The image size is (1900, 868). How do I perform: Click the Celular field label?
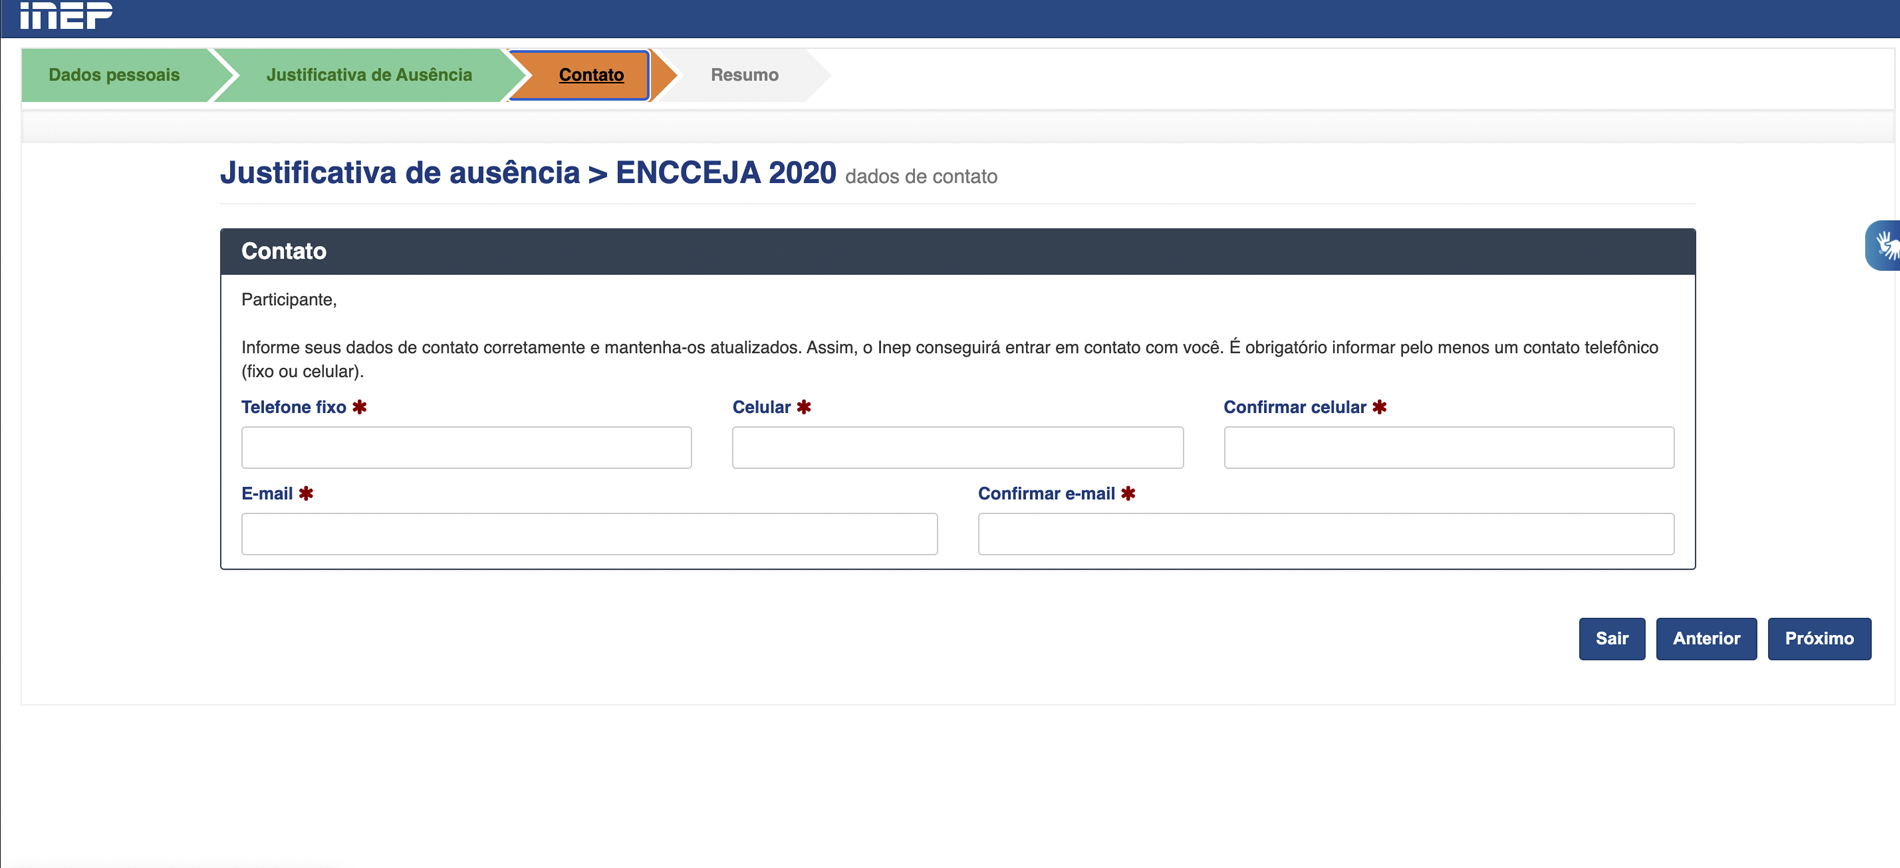point(761,407)
